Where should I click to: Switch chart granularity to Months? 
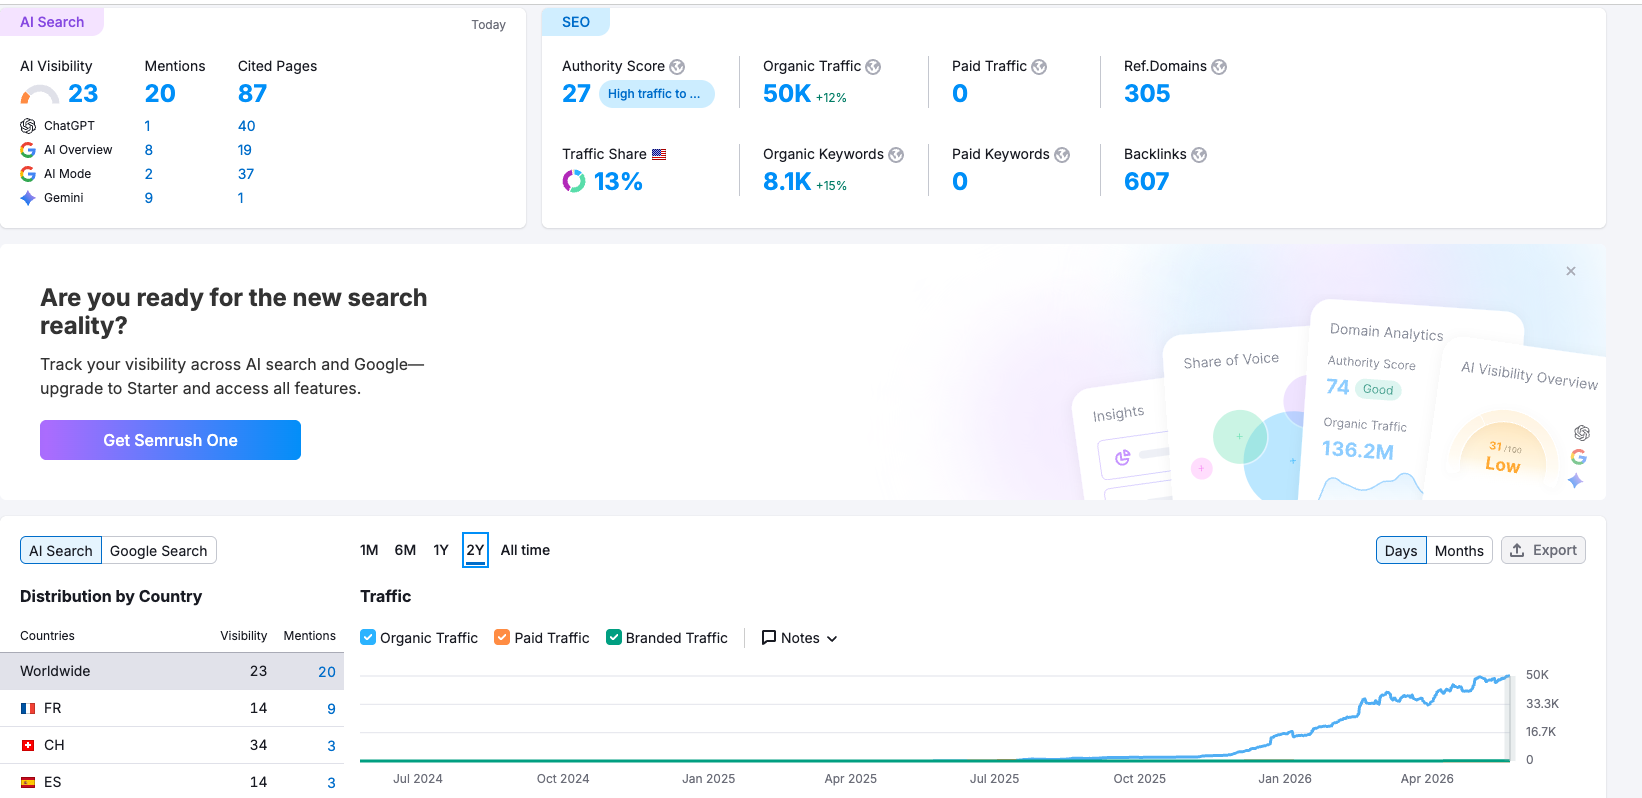[x=1459, y=550]
